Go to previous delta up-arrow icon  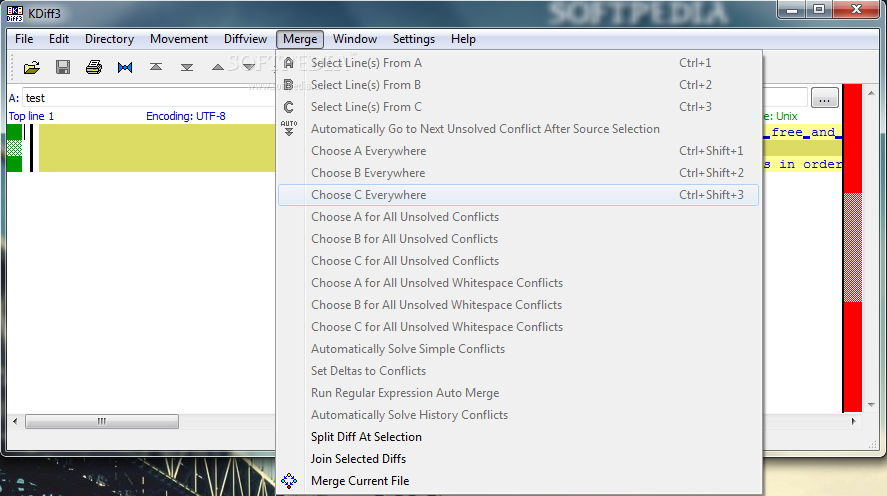tap(218, 67)
